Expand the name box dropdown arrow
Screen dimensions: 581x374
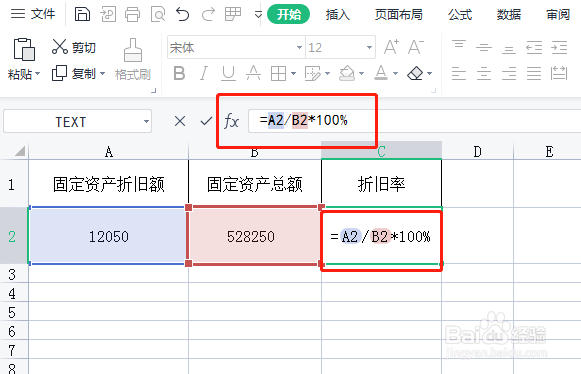(146, 122)
